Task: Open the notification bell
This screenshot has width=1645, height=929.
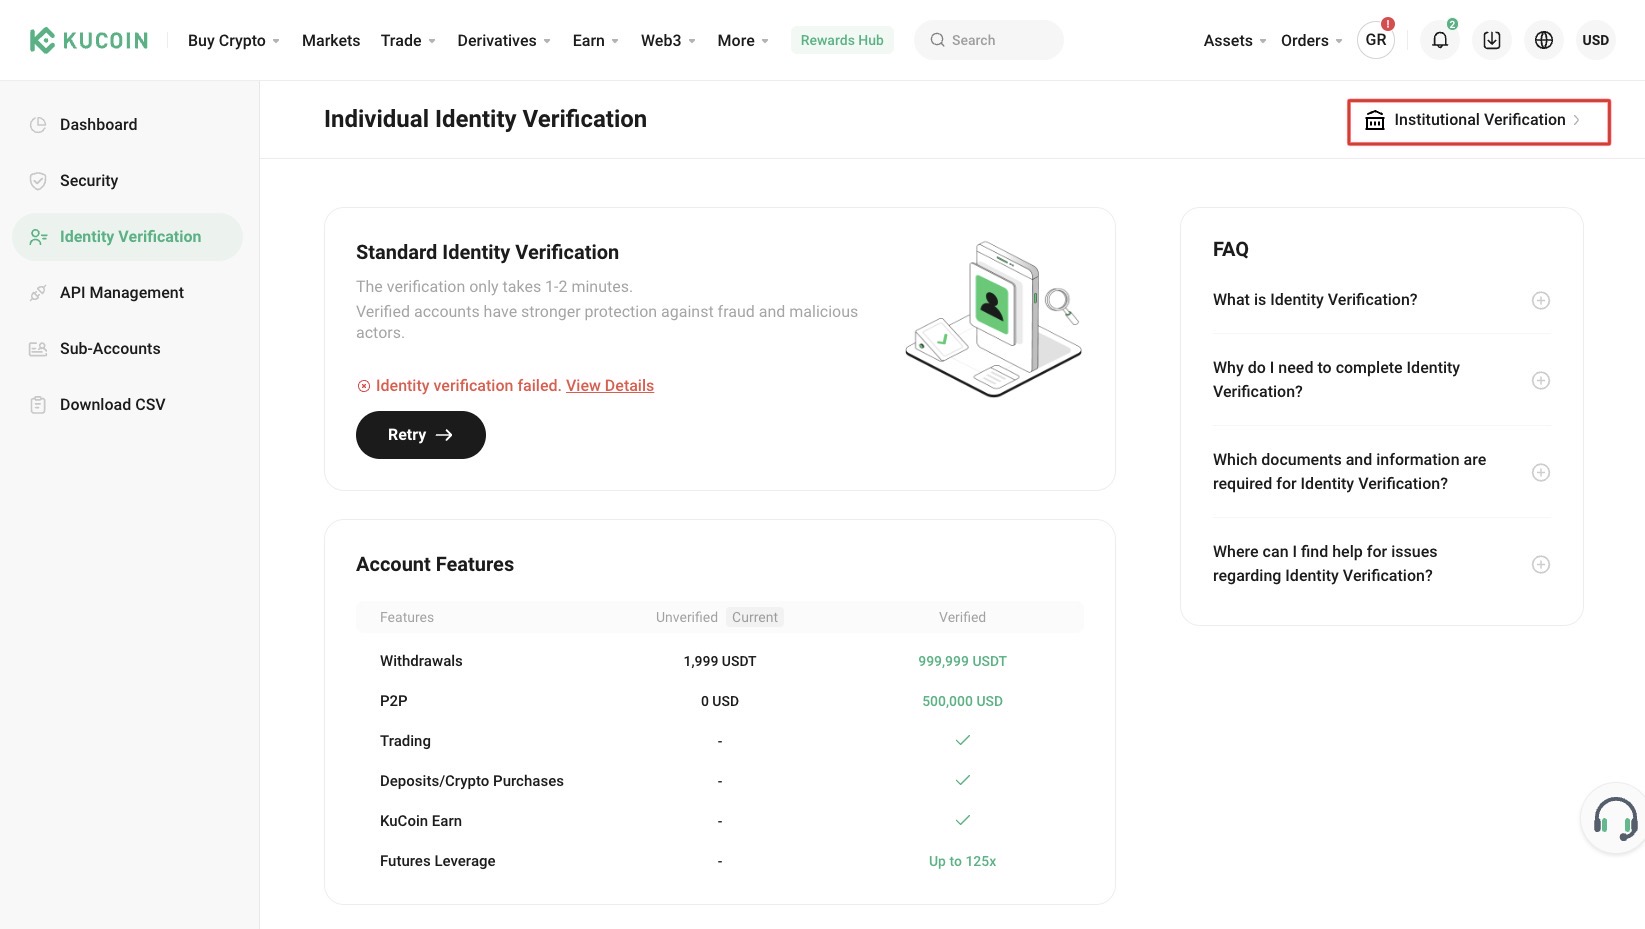Action: click(x=1440, y=40)
